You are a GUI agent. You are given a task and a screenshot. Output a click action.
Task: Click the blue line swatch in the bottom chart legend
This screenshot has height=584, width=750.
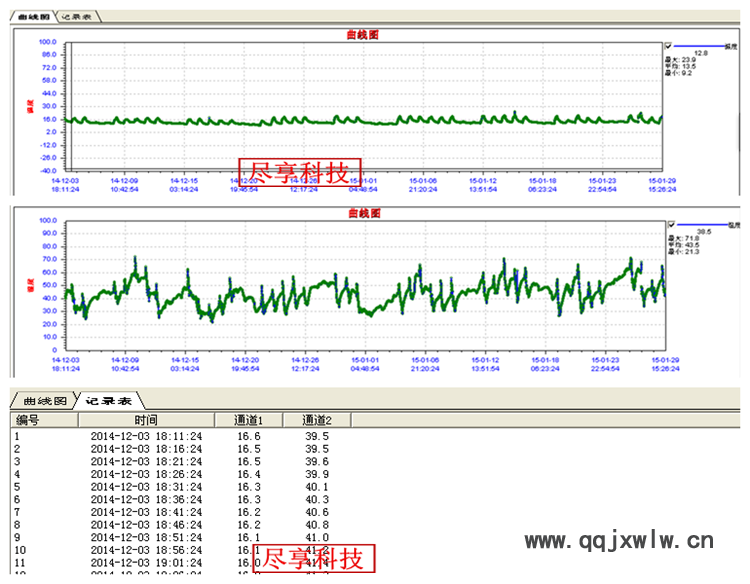(x=692, y=224)
